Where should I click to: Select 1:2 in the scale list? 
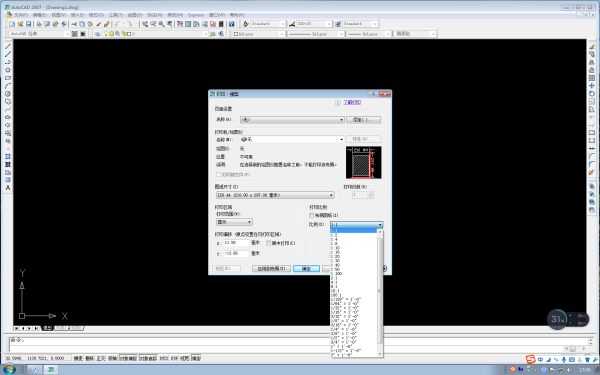(x=354, y=235)
